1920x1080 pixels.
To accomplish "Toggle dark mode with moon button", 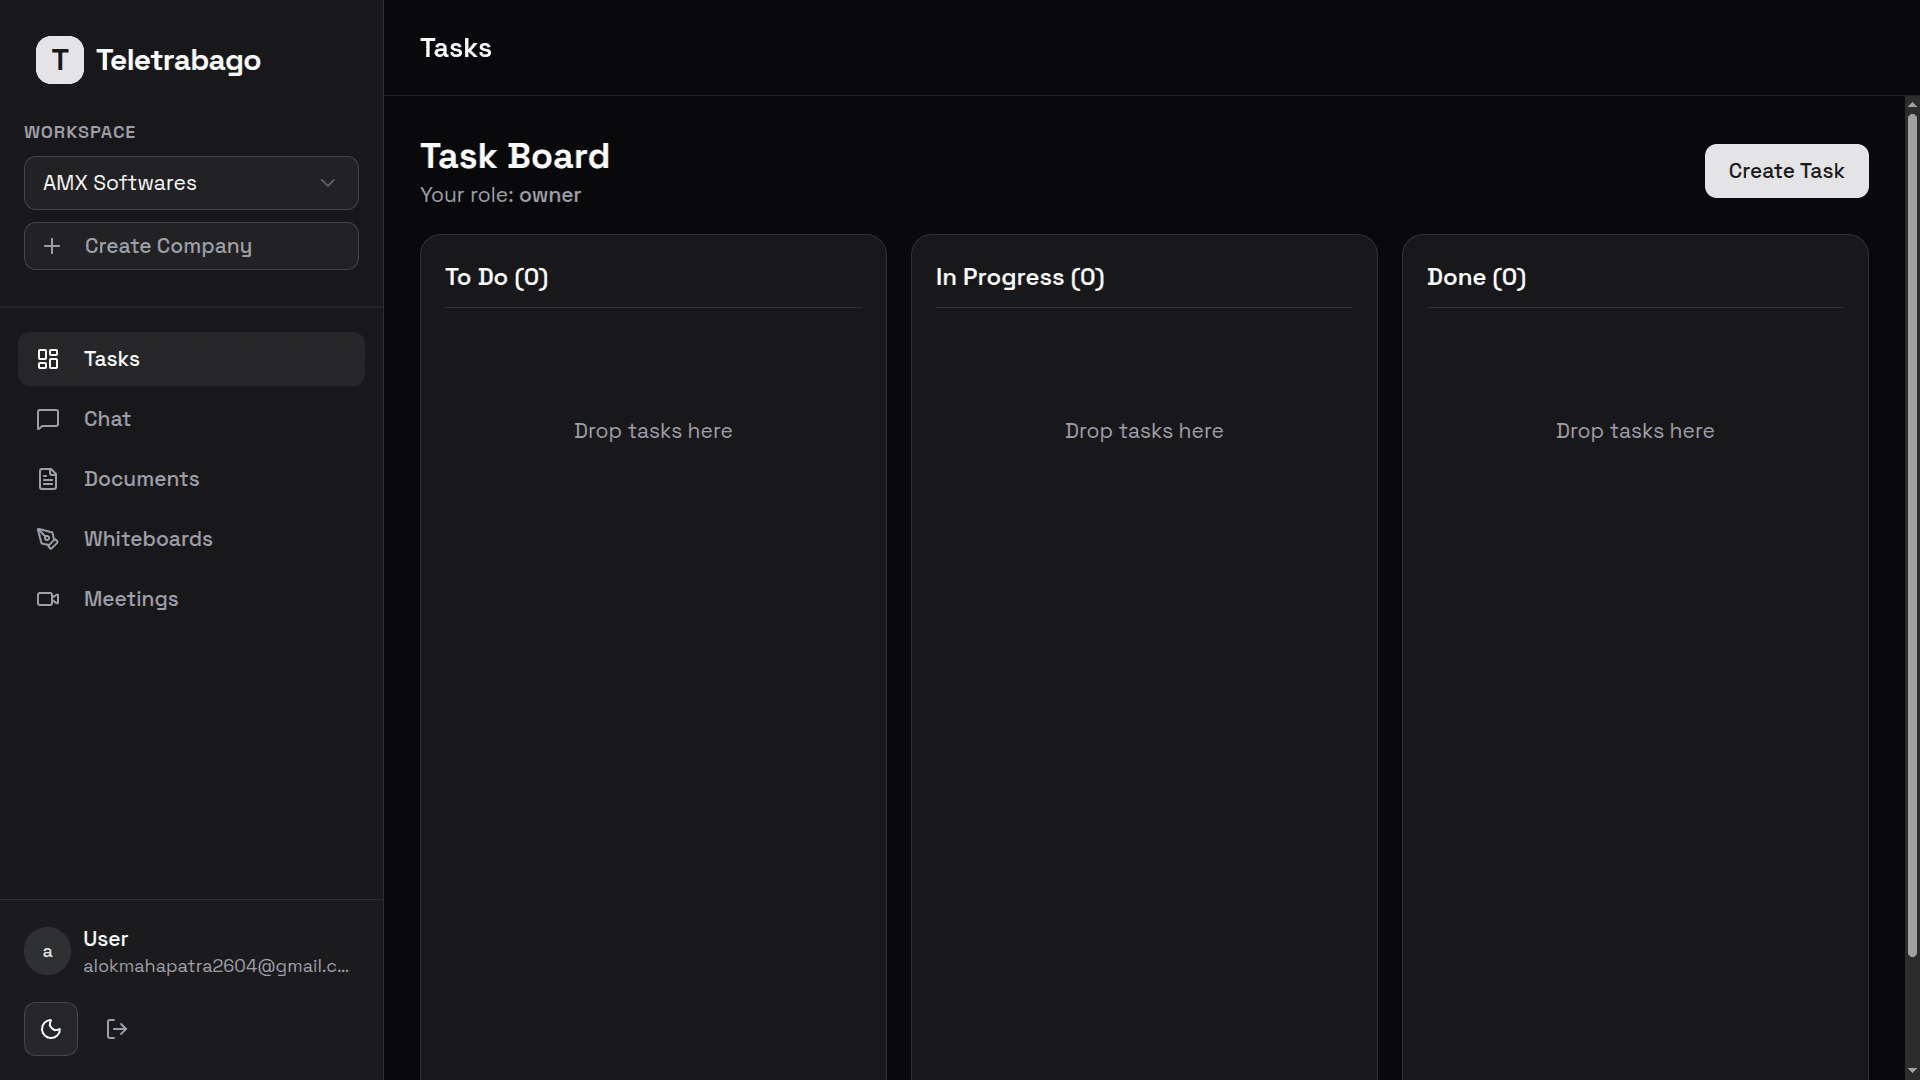I will point(51,1029).
